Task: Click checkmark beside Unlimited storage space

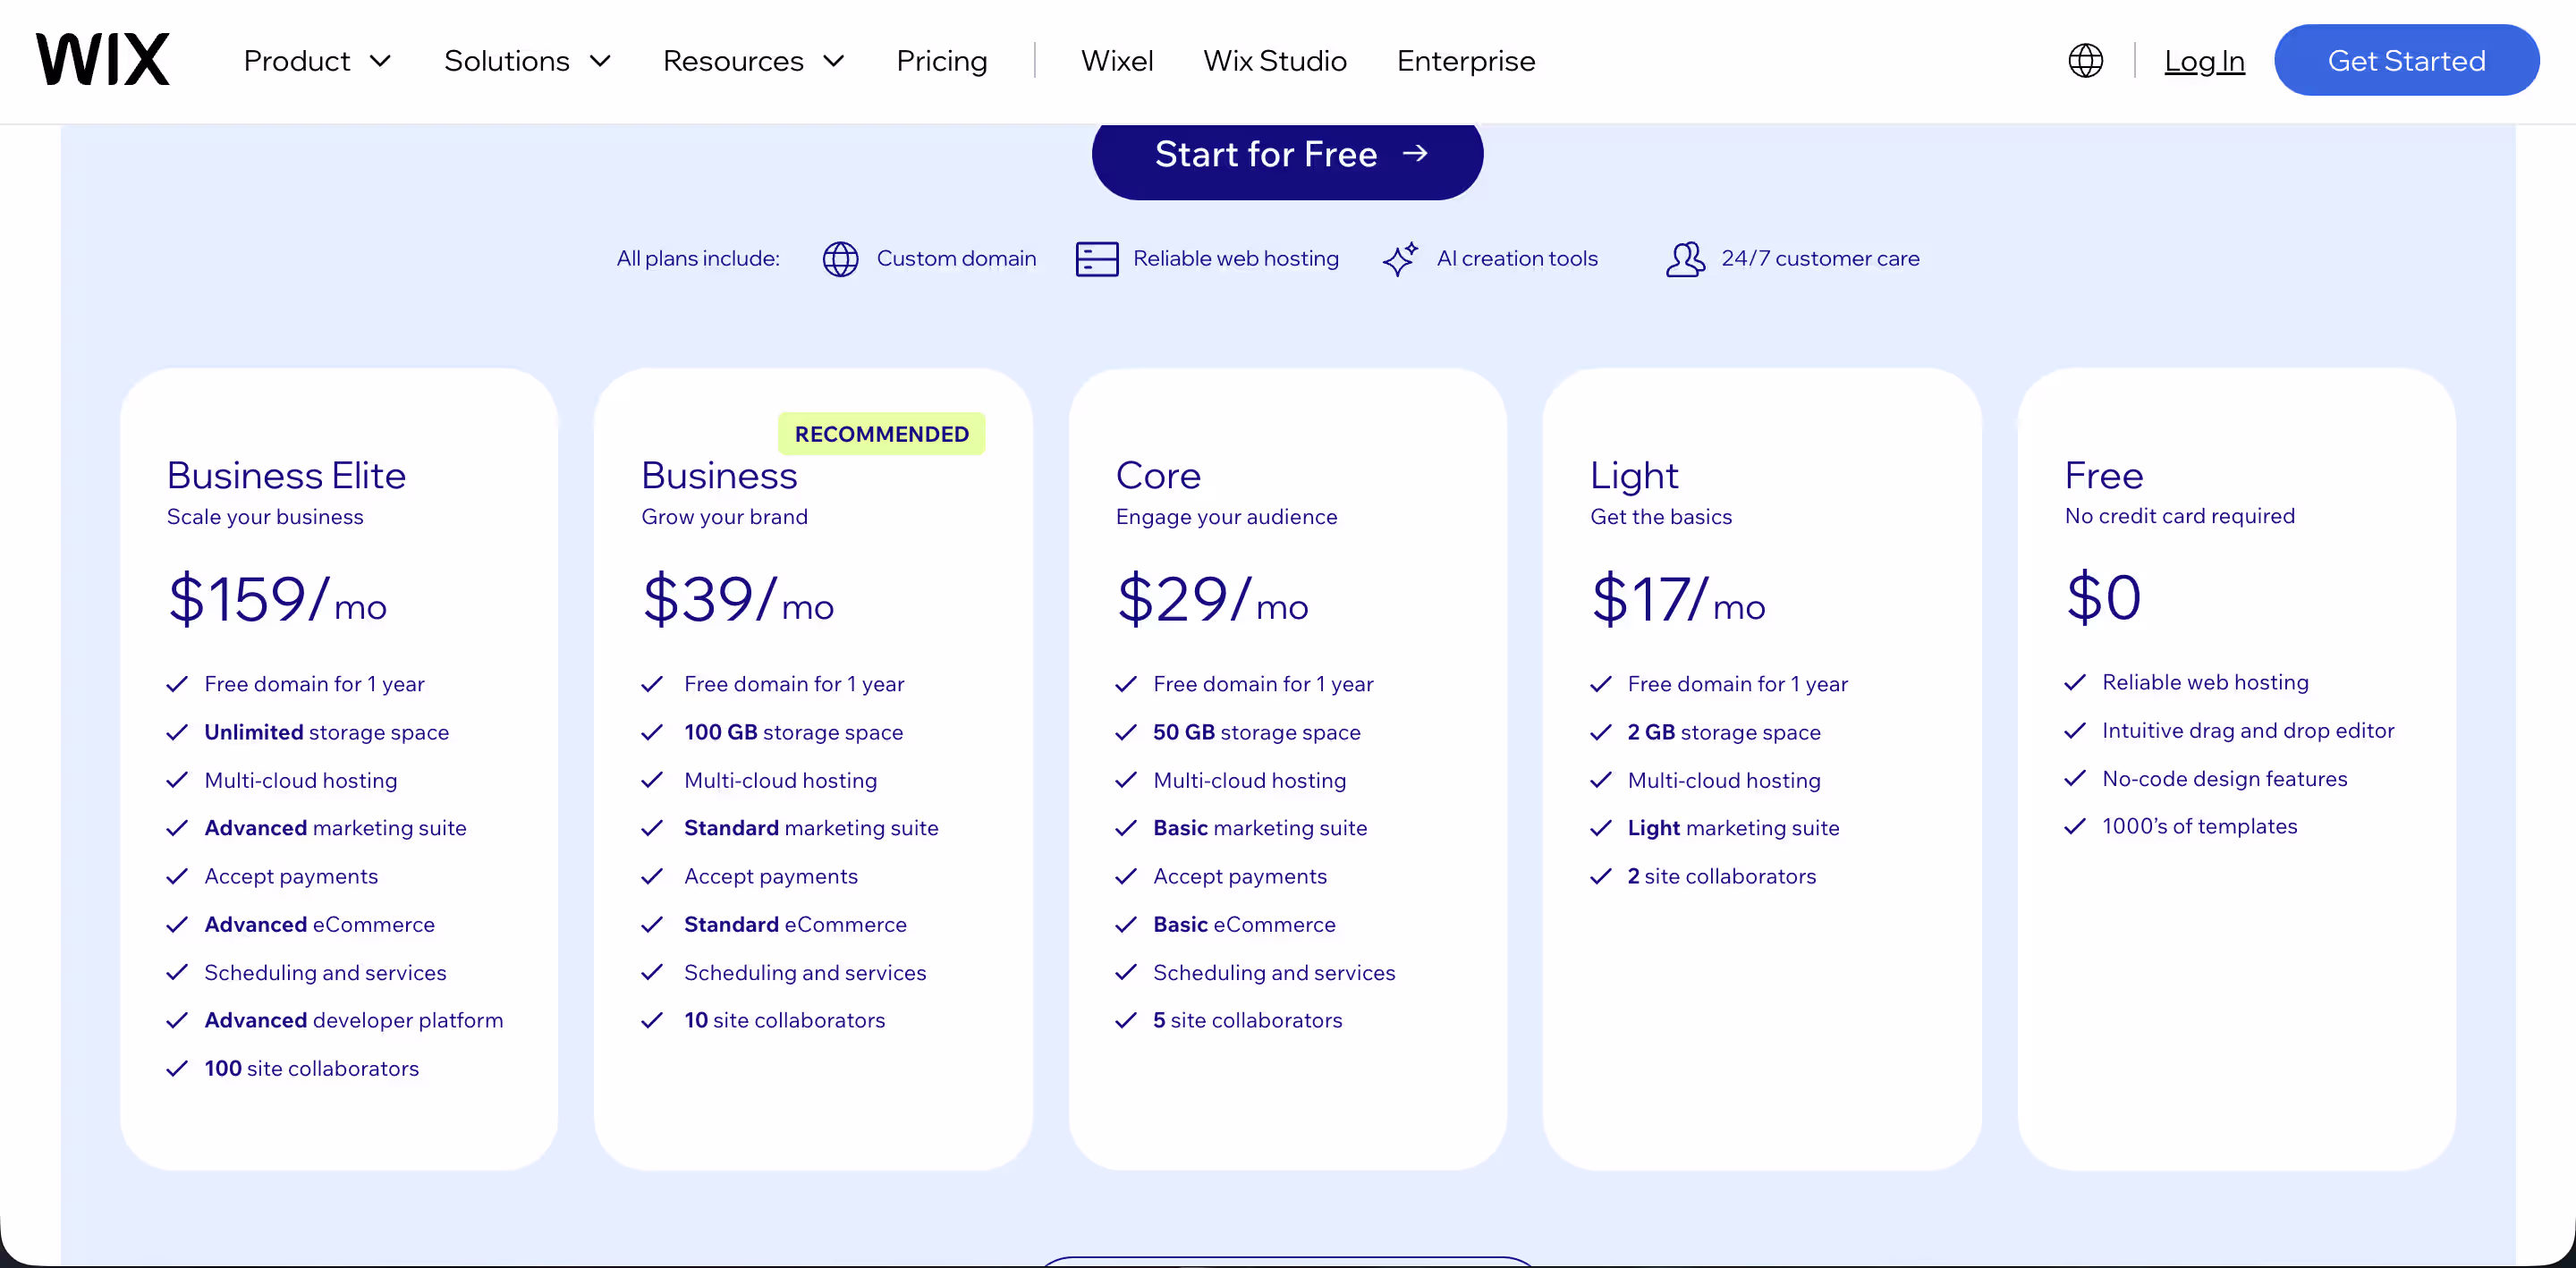Action: [177, 733]
